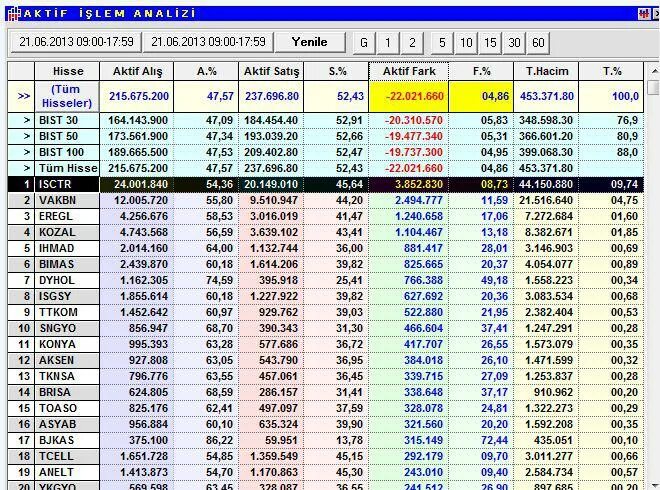Viewport: 660px width, 490px height.
Task: Select the 5 period button
Action: (x=442, y=43)
